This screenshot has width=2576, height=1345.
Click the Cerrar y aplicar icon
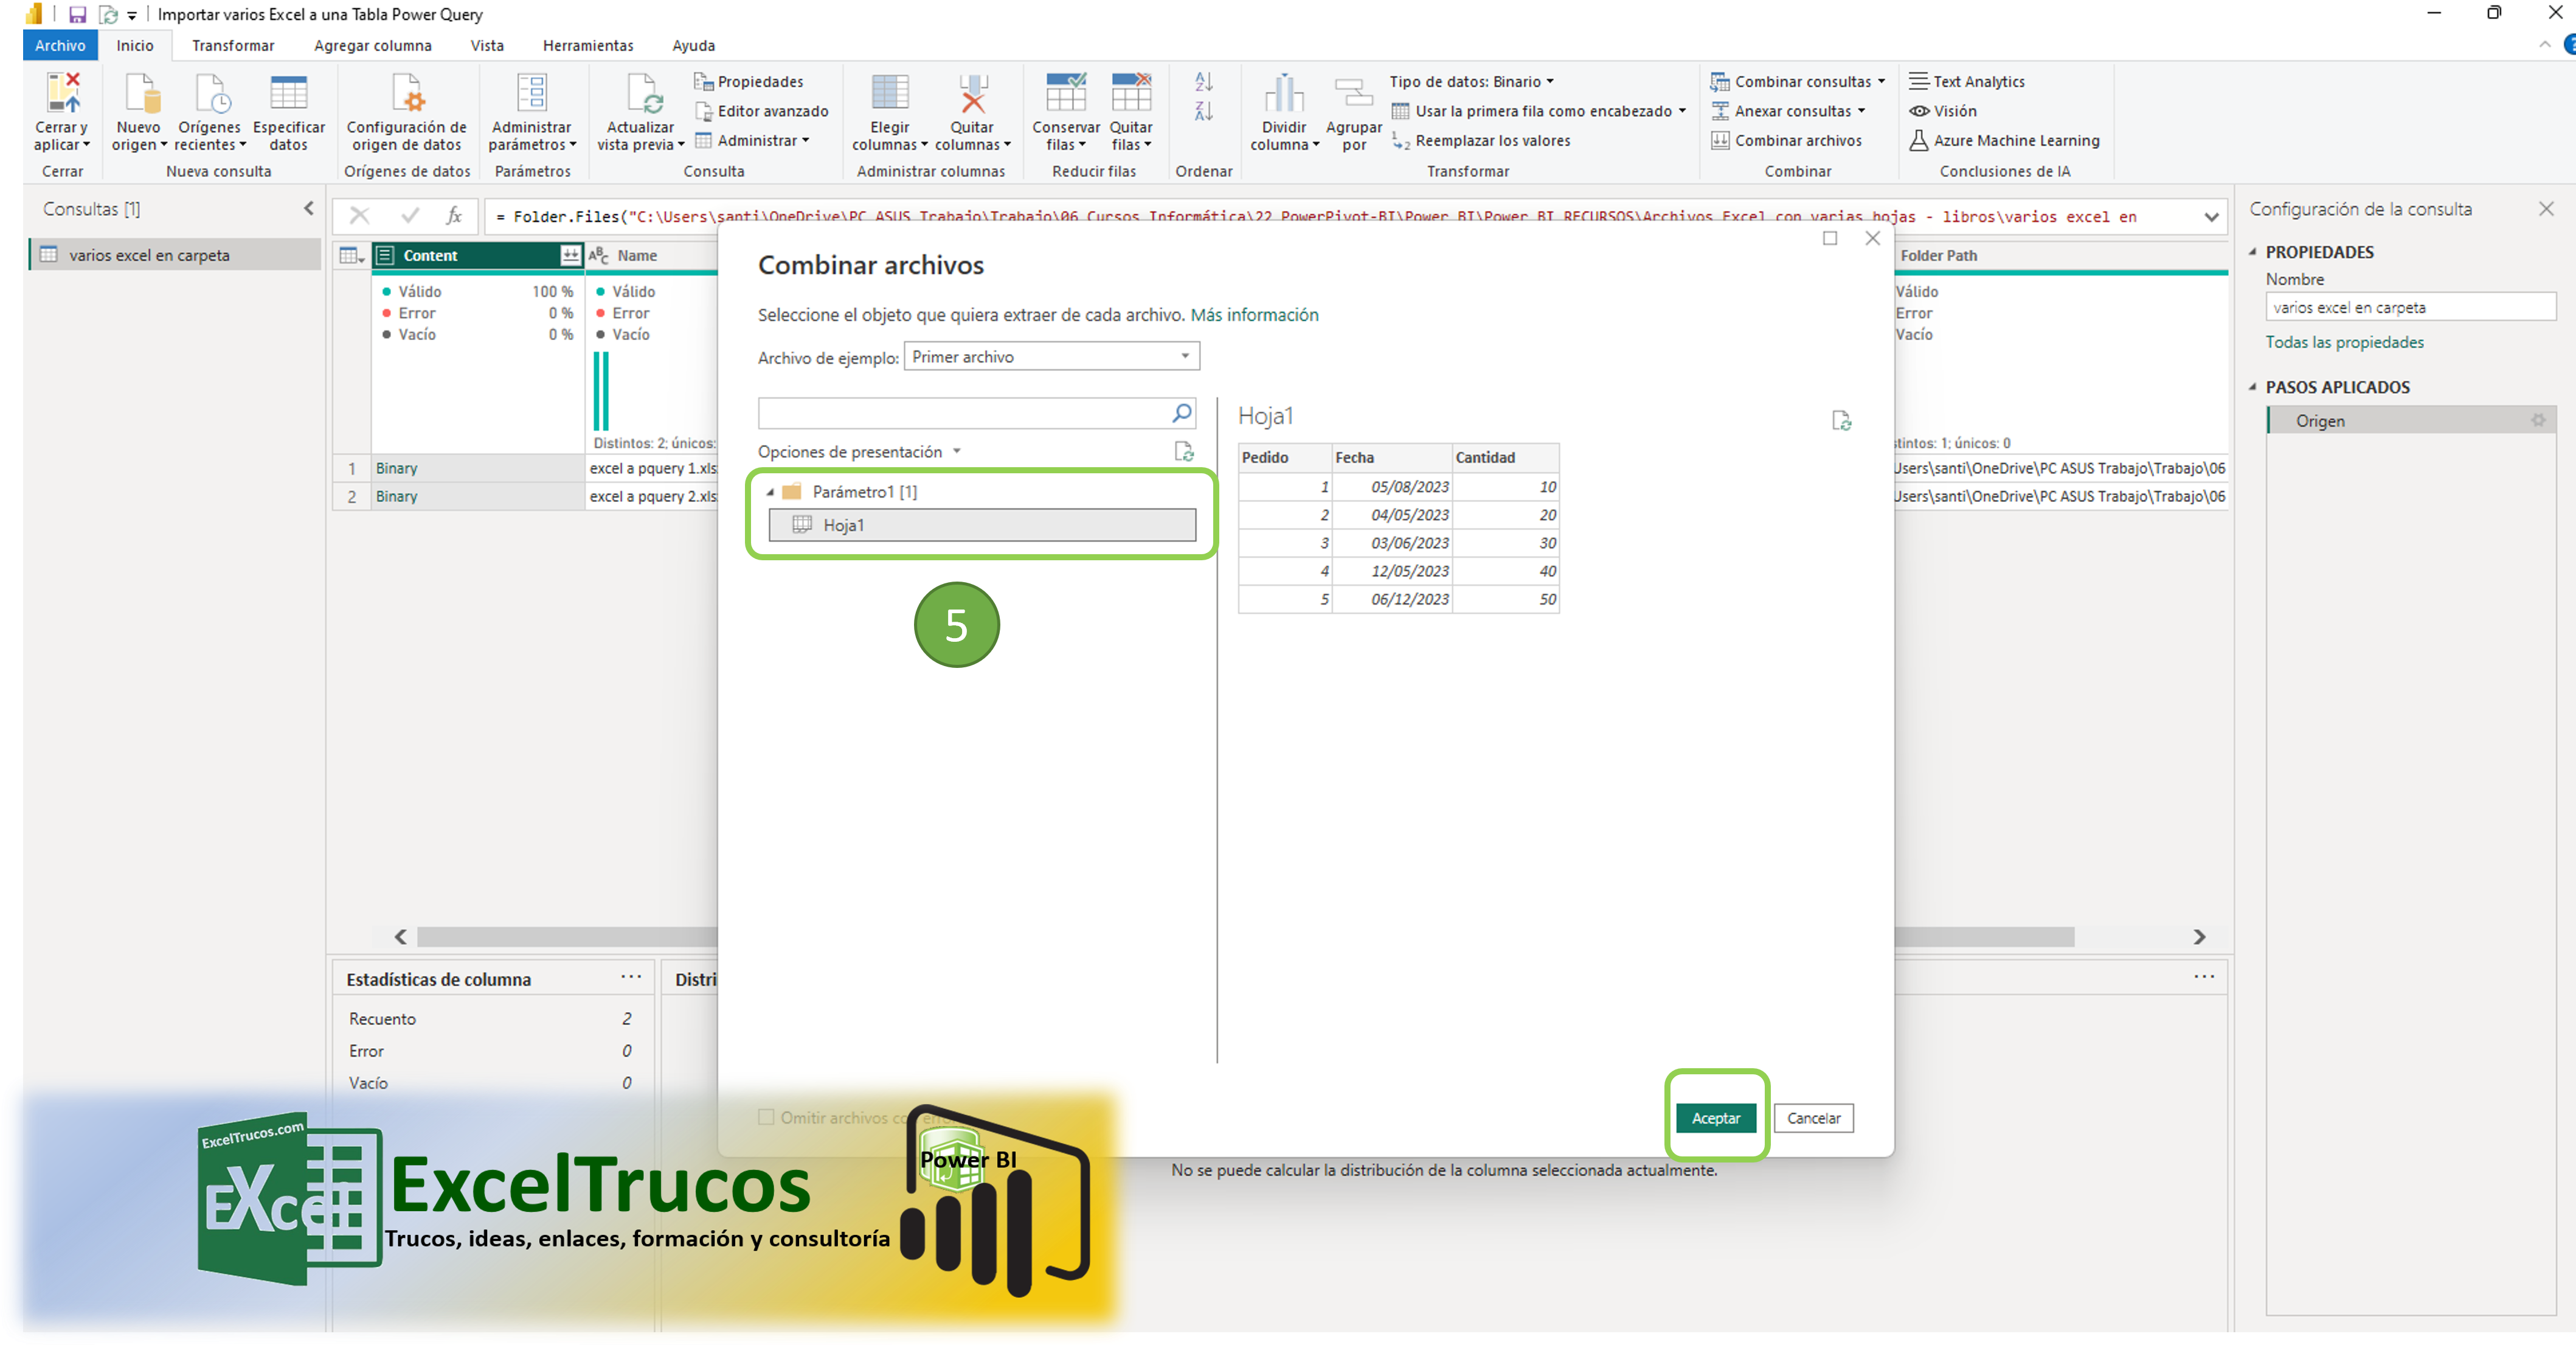point(63,93)
